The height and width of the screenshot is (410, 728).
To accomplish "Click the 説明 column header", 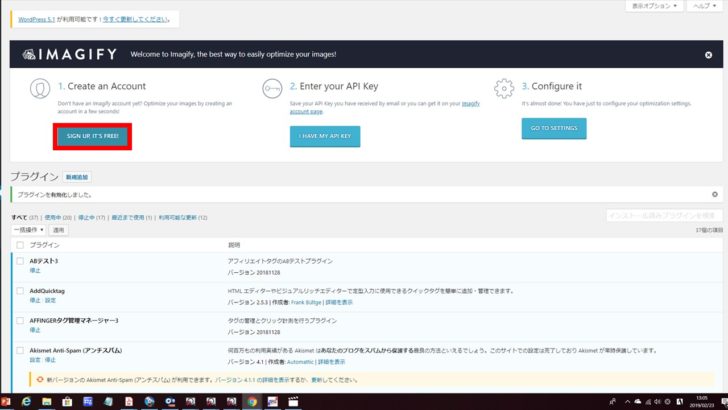I will [x=234, y=245].
